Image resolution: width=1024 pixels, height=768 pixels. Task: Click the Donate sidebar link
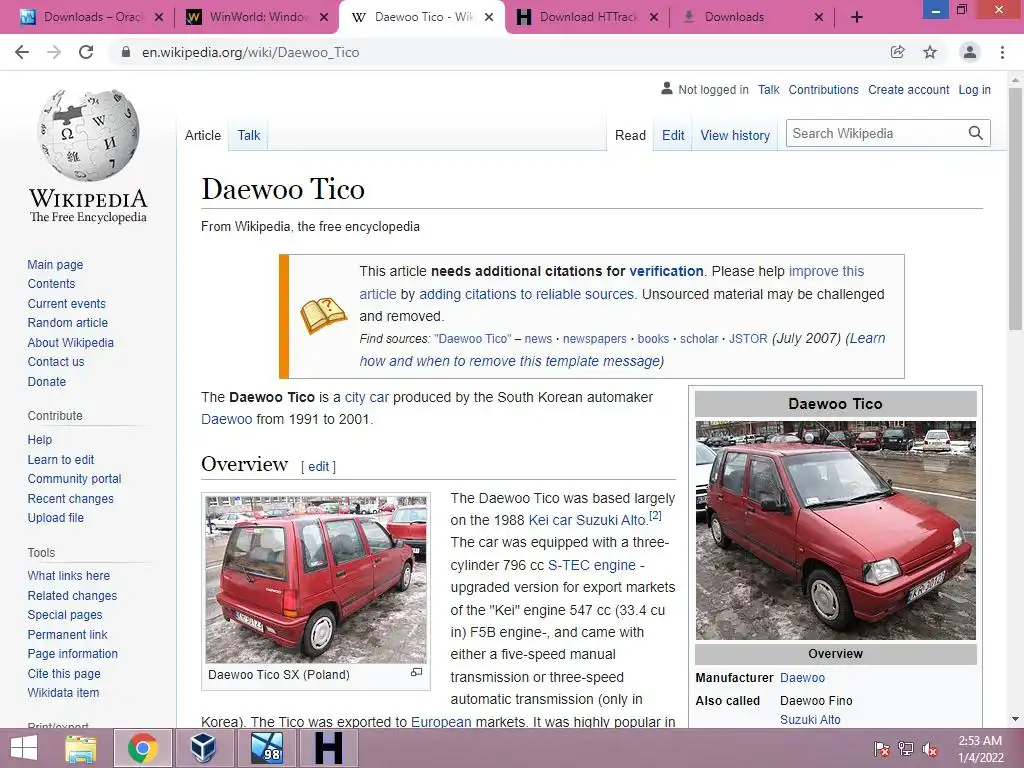(46, 381)
